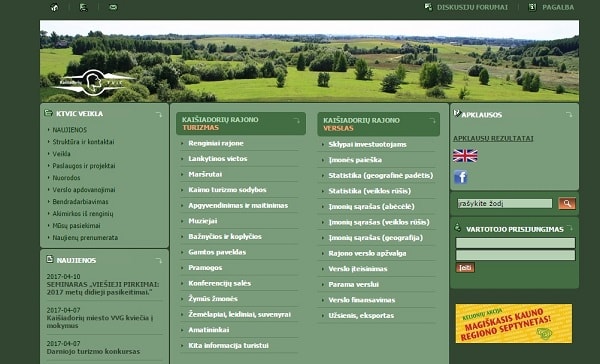Click the magnifier search button
Viewport: 600px width, 364px height.
[x=567, y=203]
